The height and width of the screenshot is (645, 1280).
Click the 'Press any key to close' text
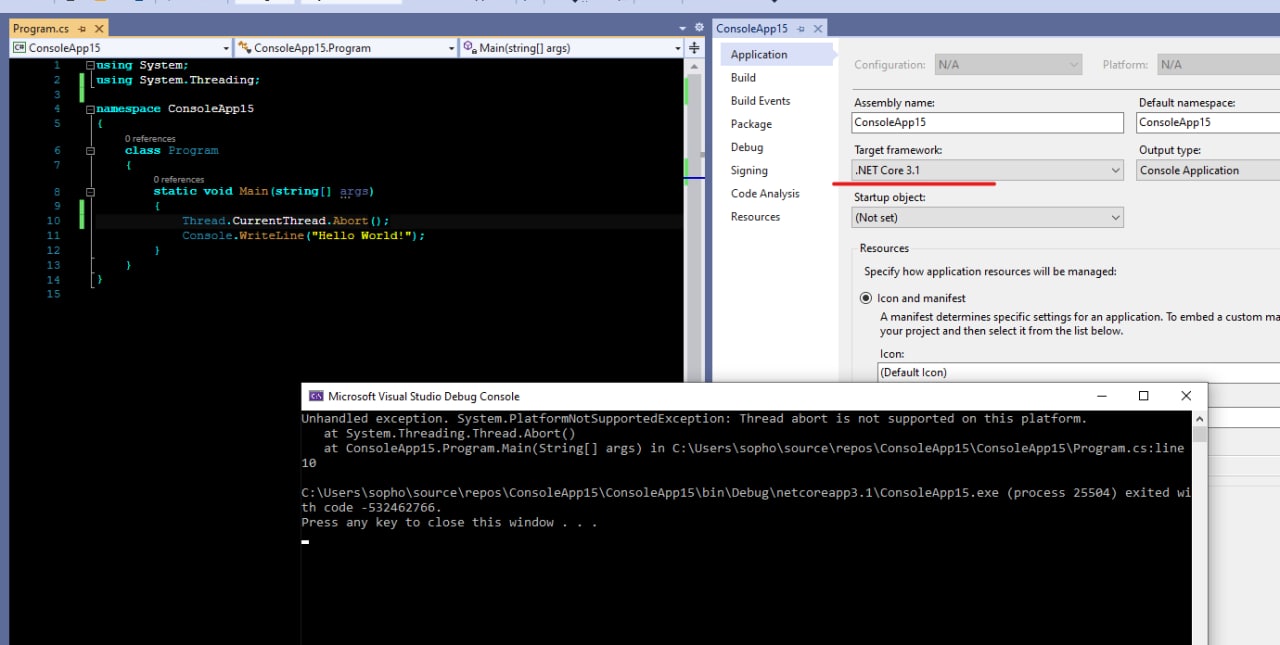pos(450,522)
